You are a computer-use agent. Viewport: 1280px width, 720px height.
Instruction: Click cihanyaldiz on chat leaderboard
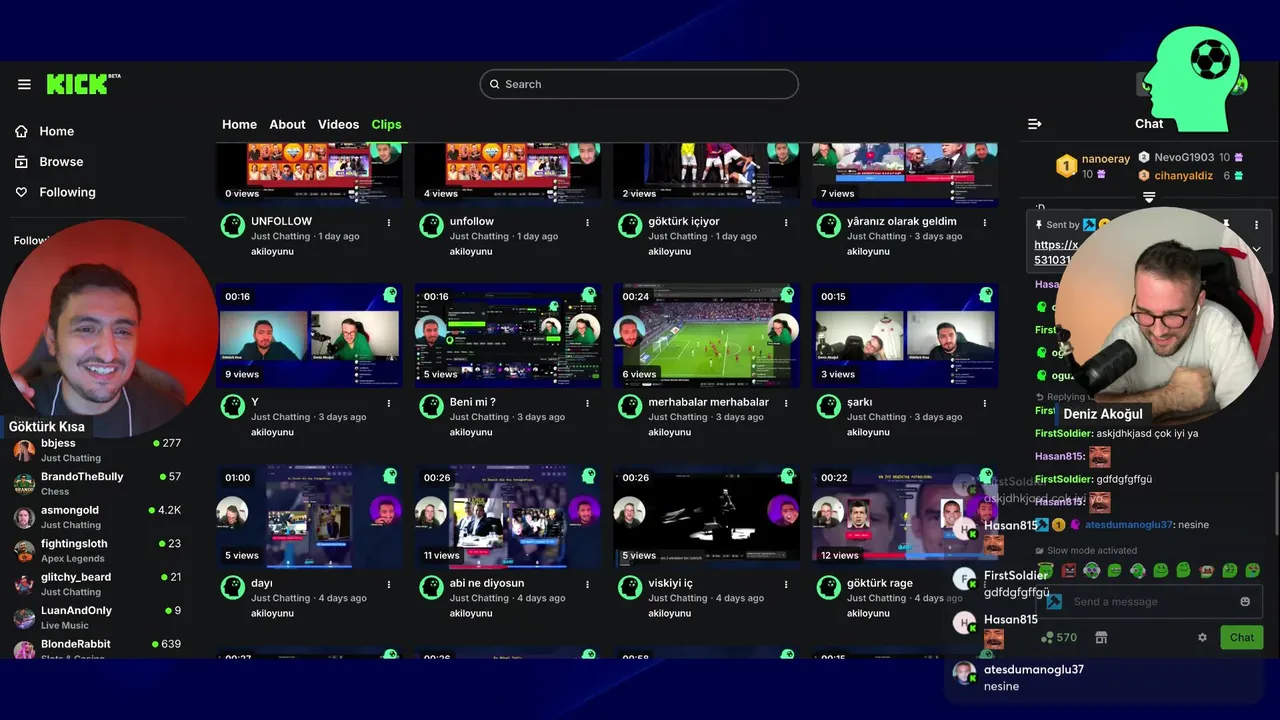click(x=1183, y=175)
